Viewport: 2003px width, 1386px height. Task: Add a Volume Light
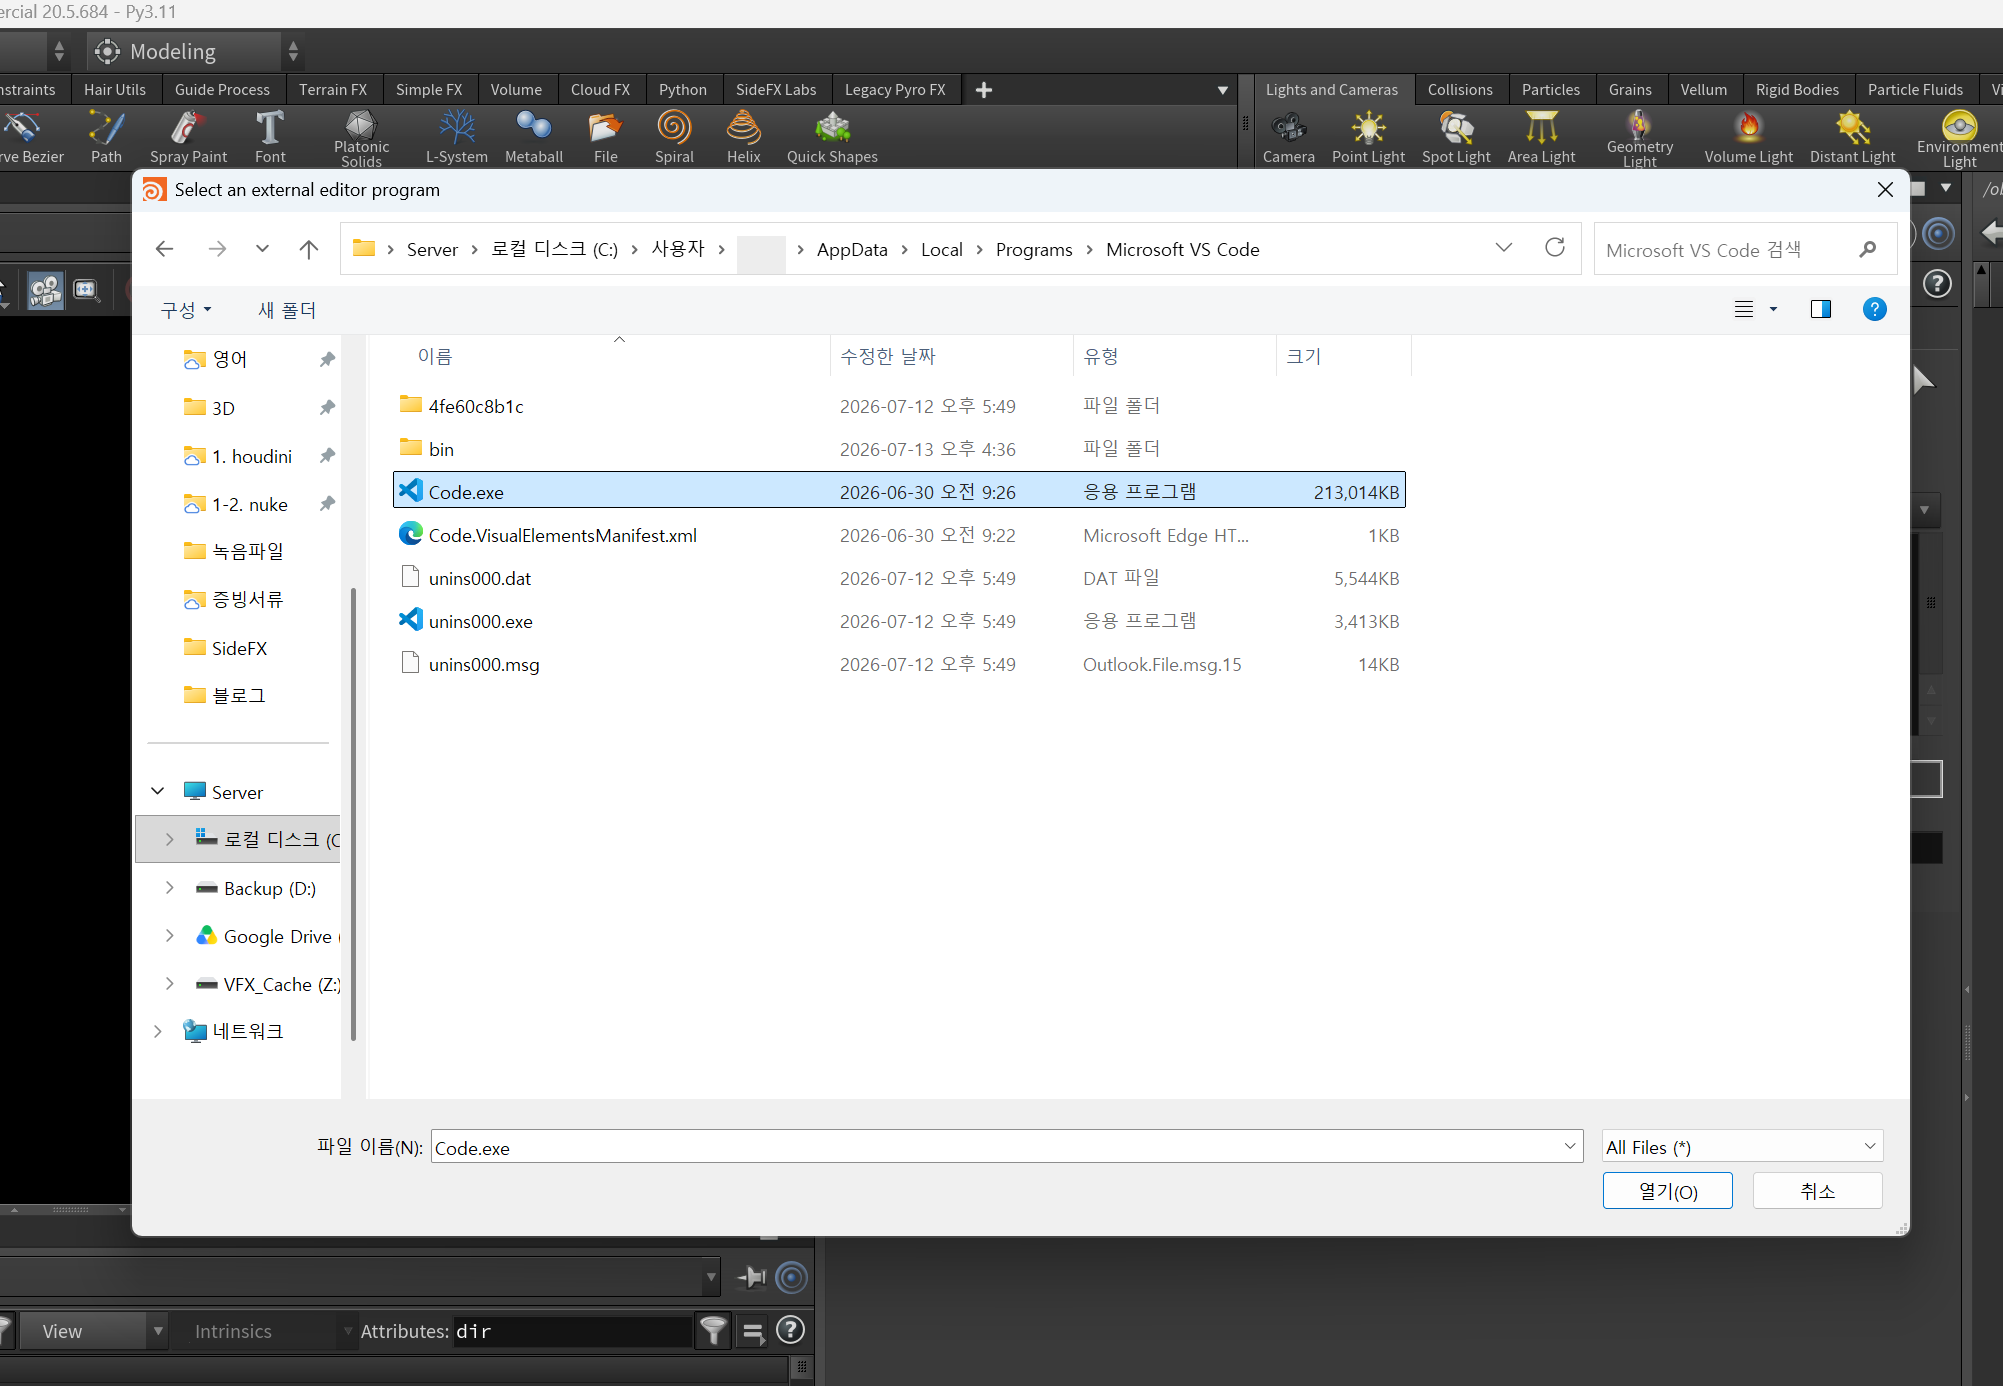point(1748,137)
